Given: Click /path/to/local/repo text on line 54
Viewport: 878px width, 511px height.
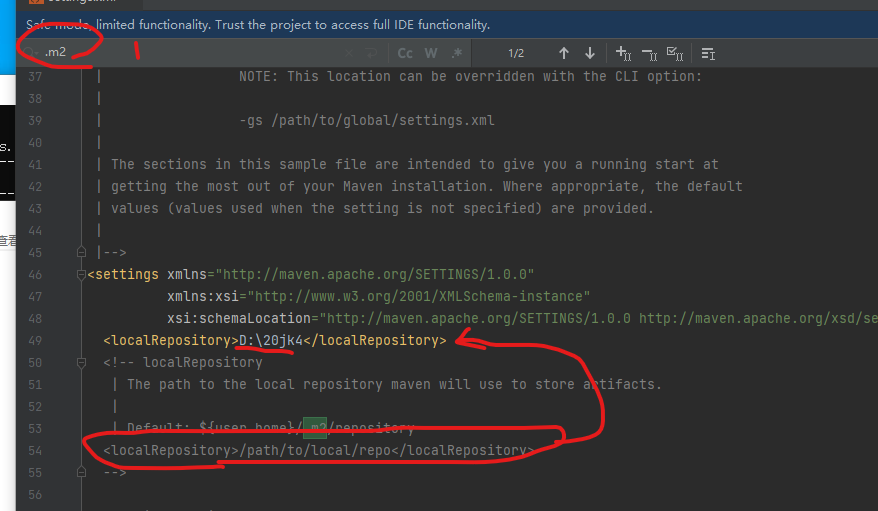Looking at the screenshot, I should tap(315, 451).
